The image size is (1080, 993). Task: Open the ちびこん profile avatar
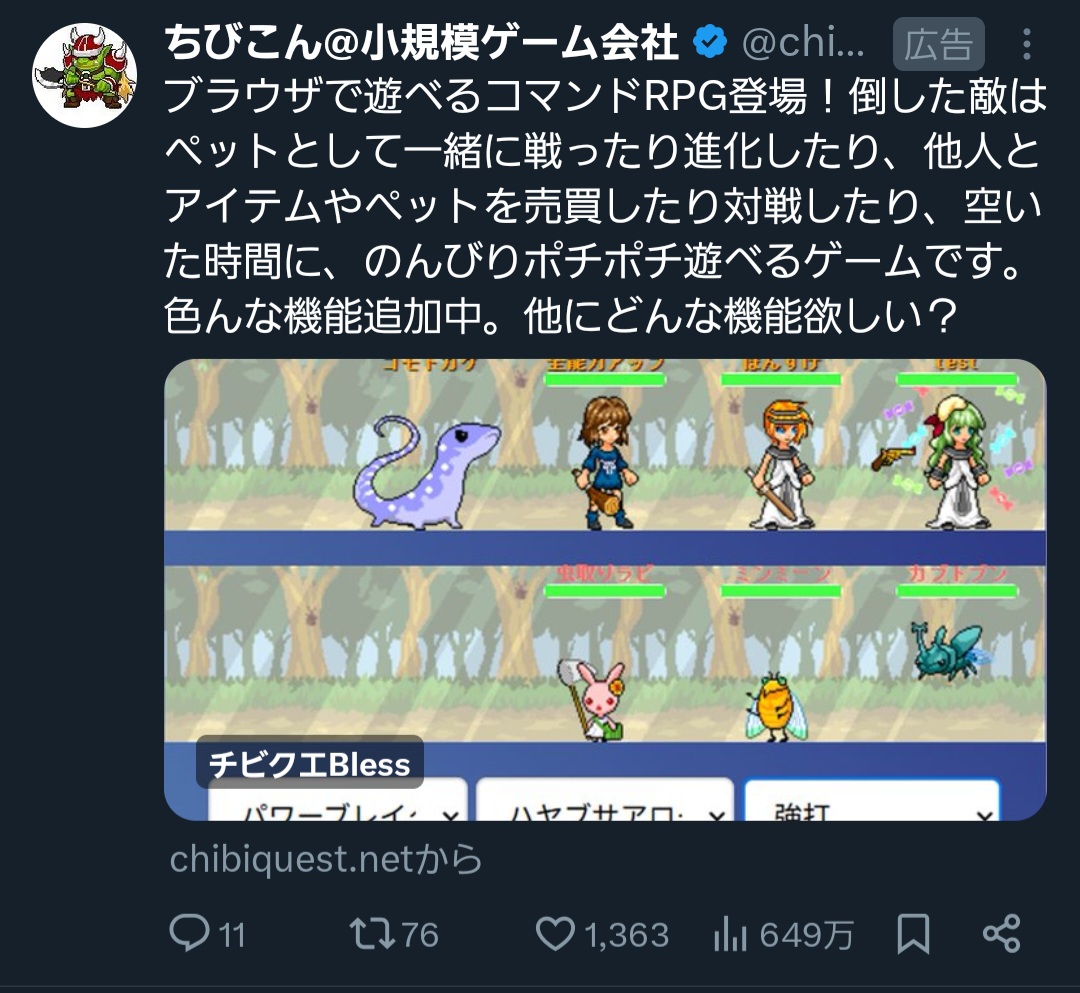click(x=84, y=74)
